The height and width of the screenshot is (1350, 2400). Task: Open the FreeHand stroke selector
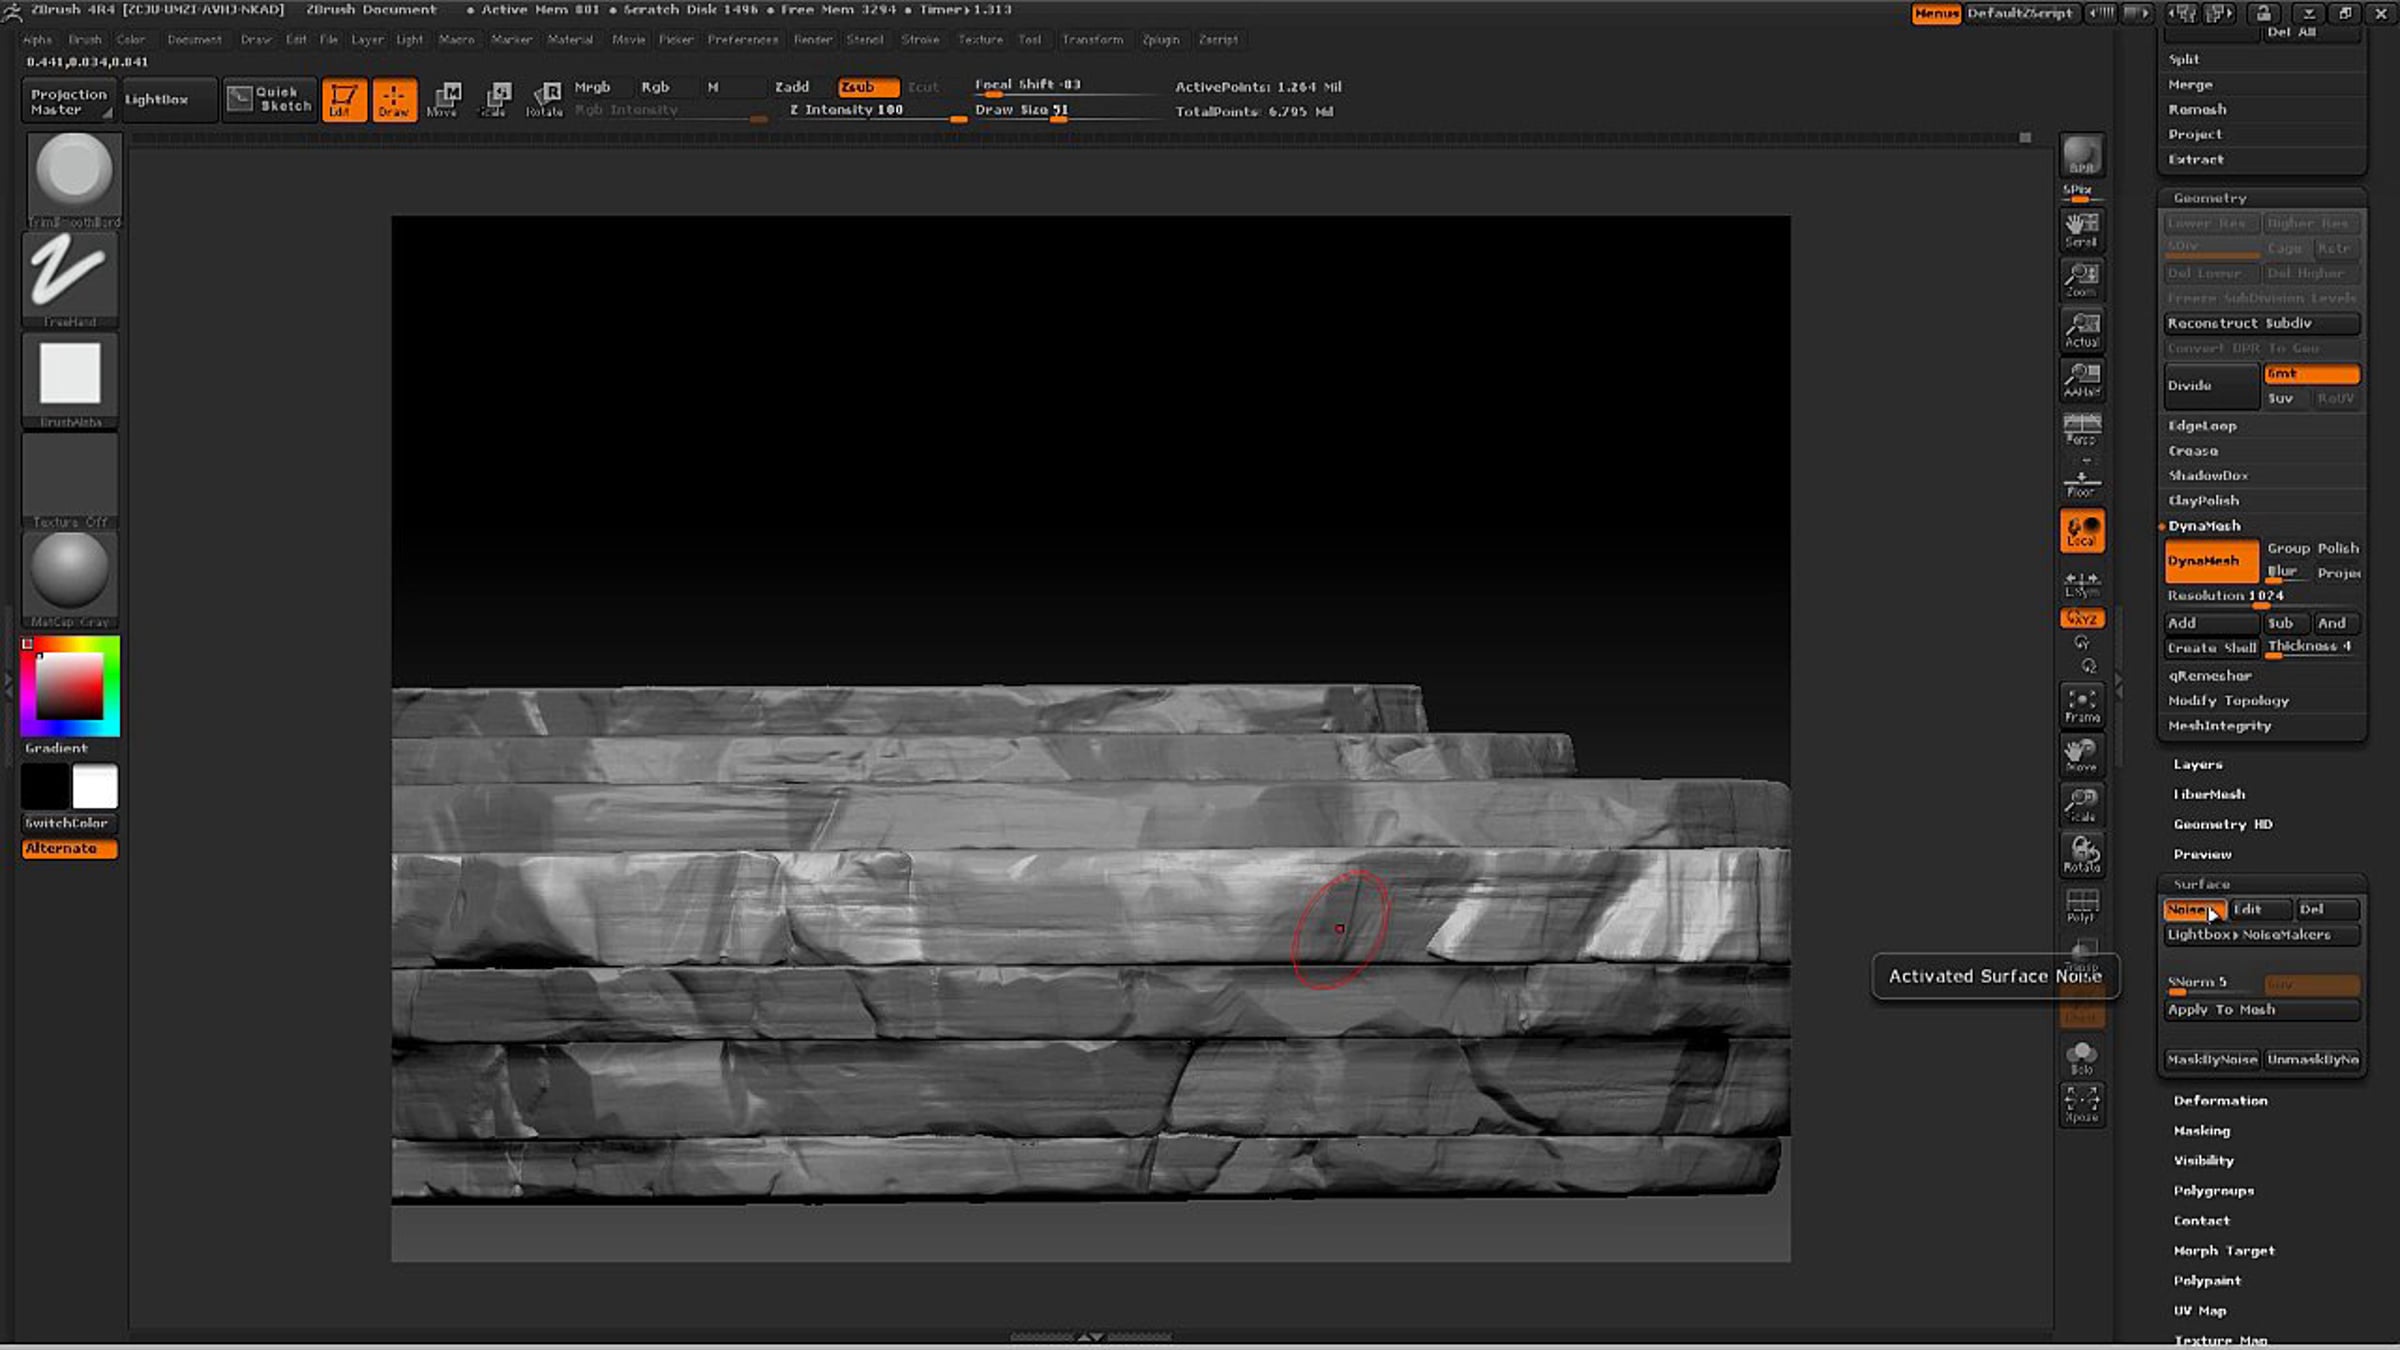[70, 278]
